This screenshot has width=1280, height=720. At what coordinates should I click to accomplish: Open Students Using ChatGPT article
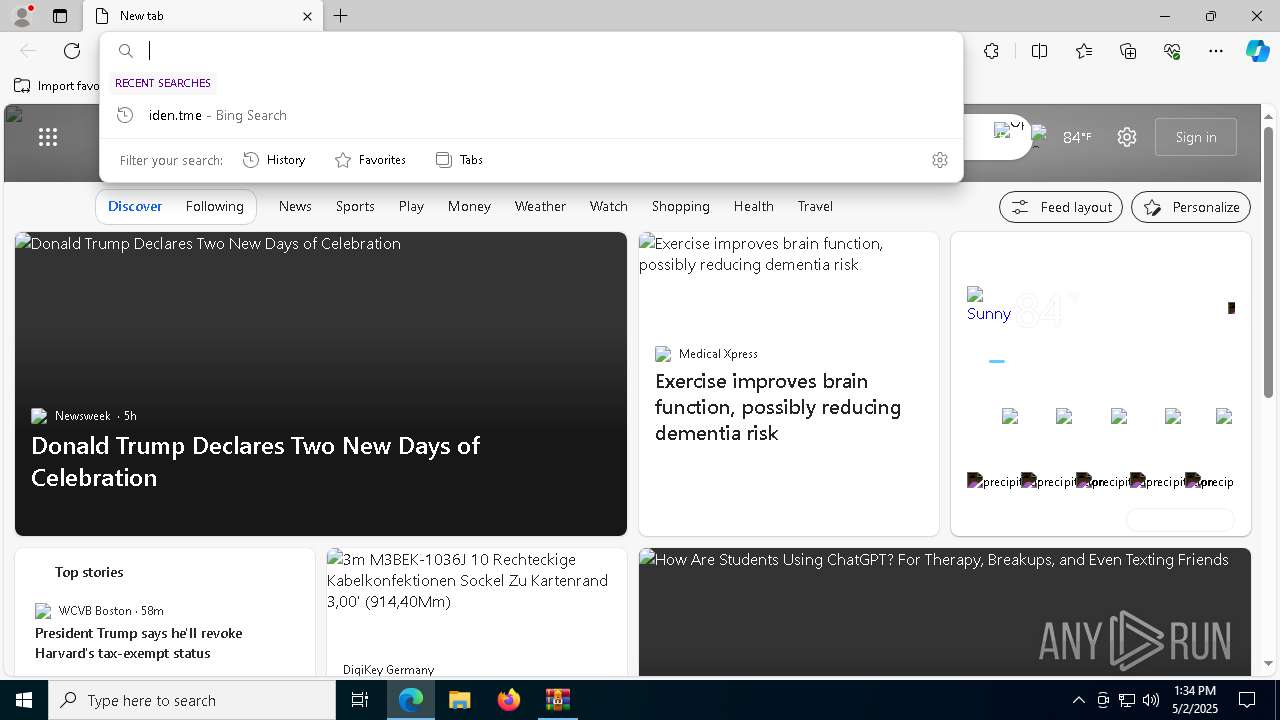[x=945, y=612]
